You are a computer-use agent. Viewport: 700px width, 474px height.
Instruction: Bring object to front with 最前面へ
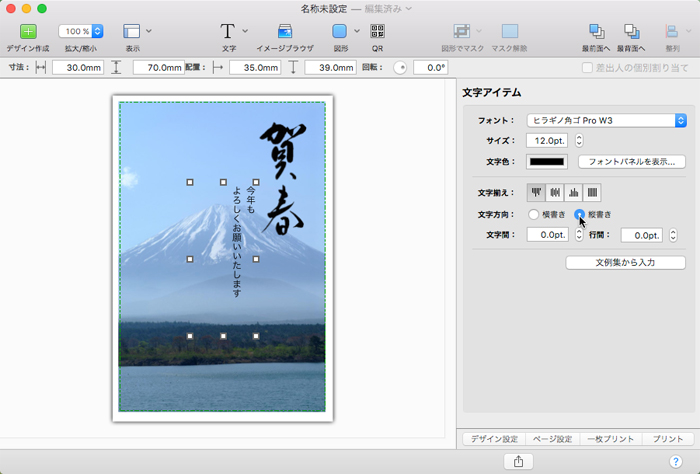point(596,32)
